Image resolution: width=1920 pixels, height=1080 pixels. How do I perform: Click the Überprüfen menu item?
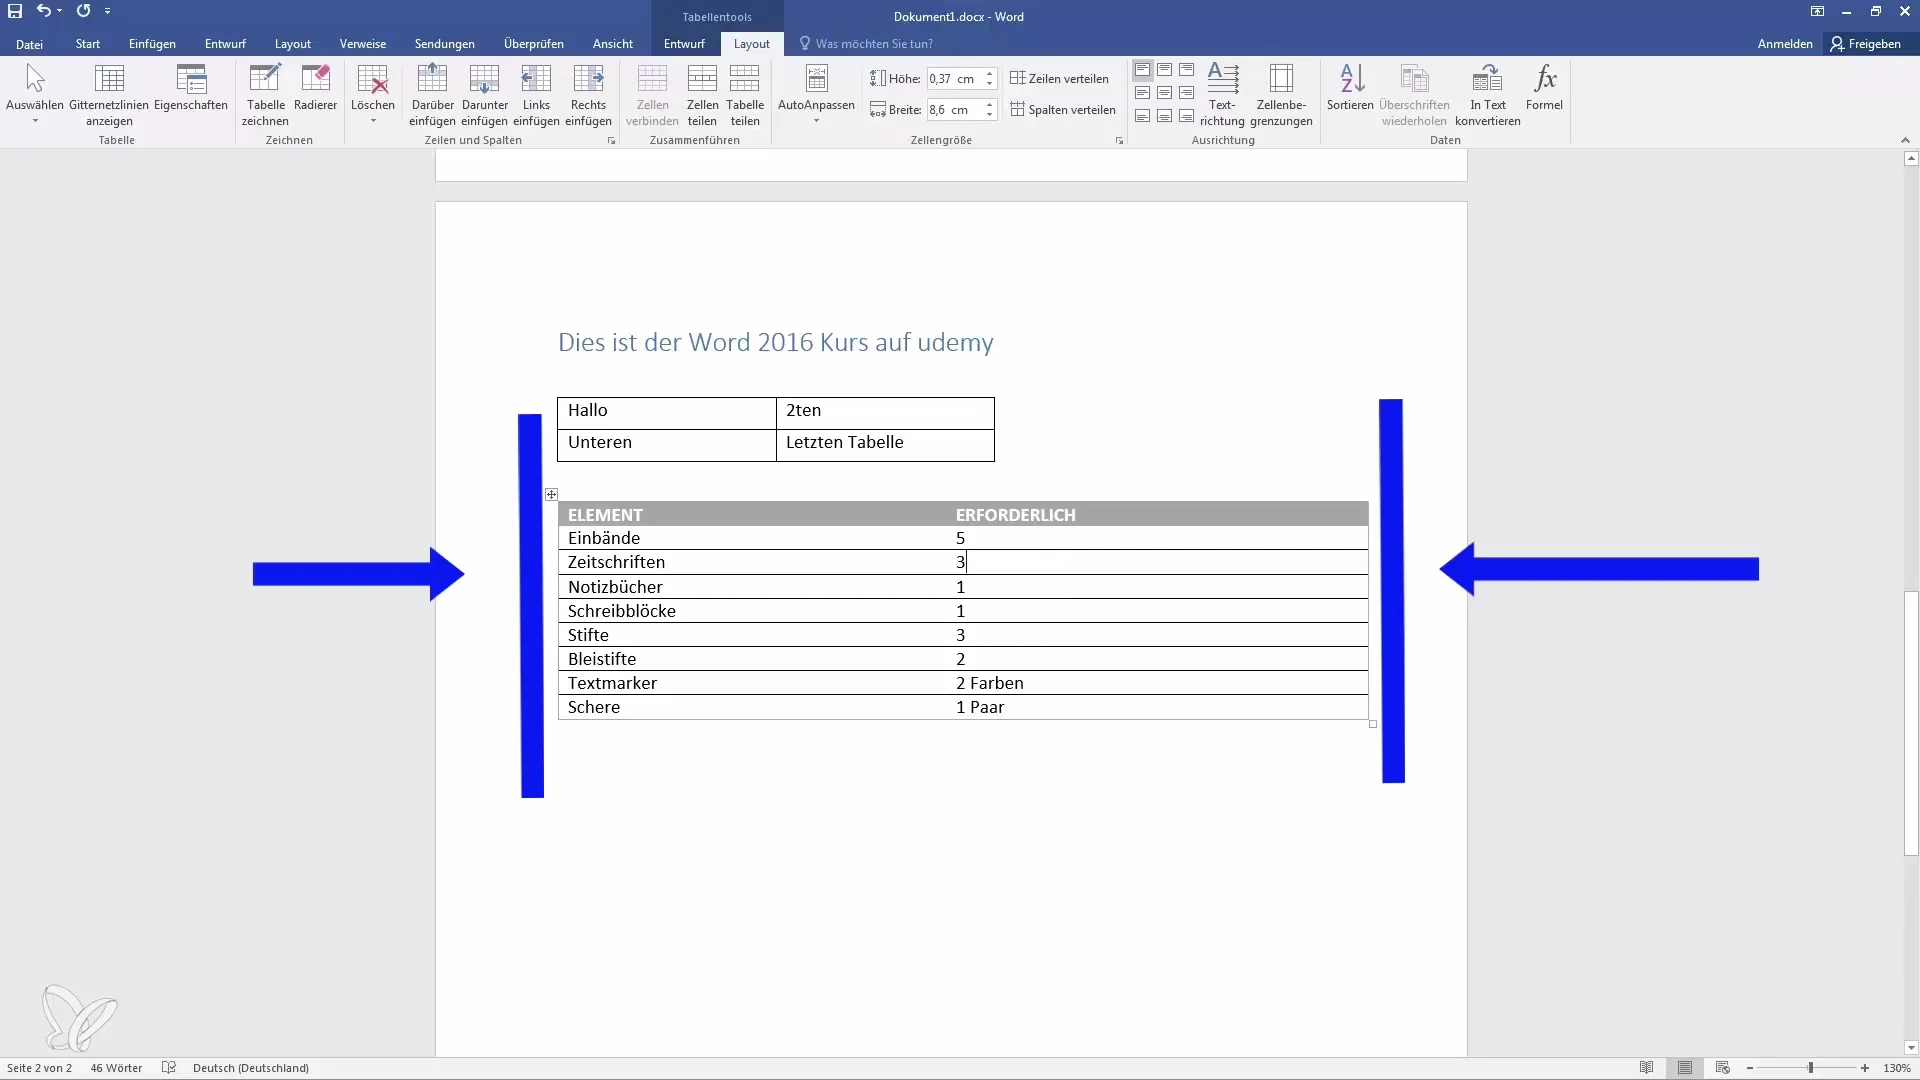click(534, 44)
